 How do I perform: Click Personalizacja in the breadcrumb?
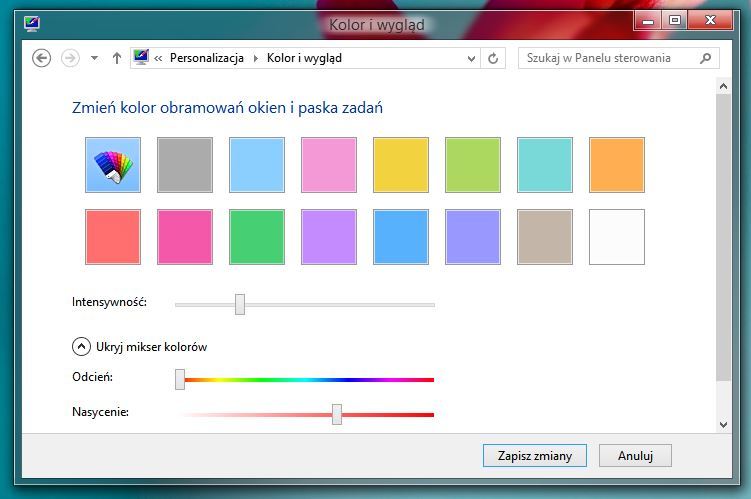tap(206, 58)
